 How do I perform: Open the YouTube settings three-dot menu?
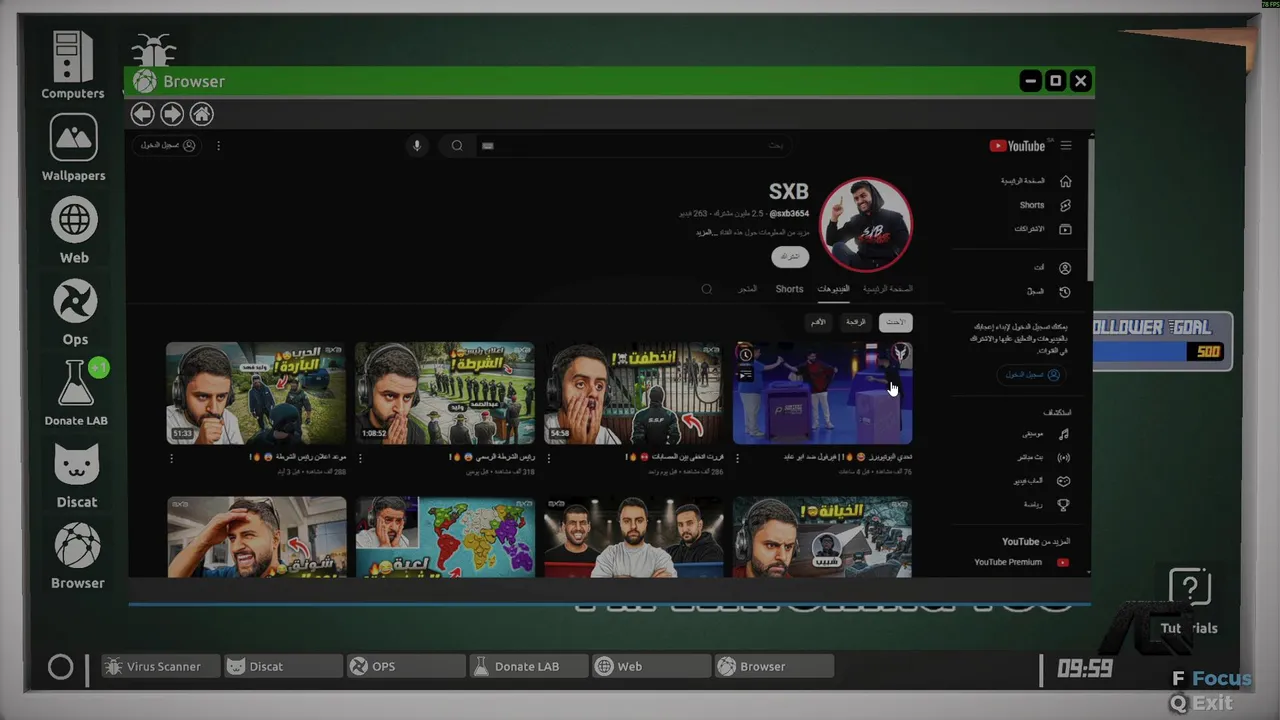pyautogui.click(x=218, y=146)
